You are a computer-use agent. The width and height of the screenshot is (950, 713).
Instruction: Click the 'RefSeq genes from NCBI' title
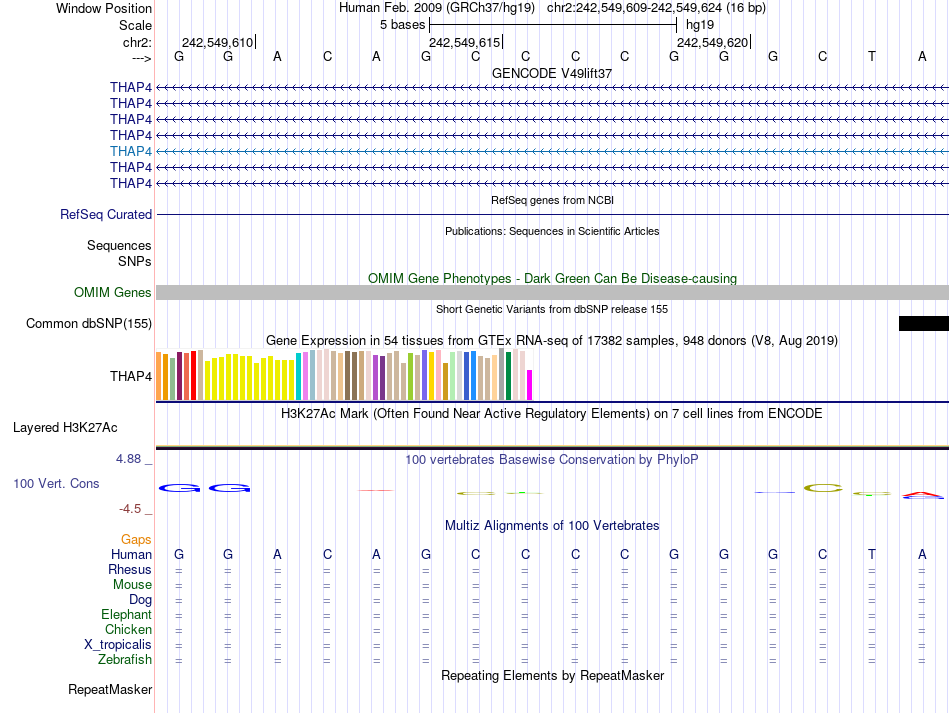click(552, 200)
